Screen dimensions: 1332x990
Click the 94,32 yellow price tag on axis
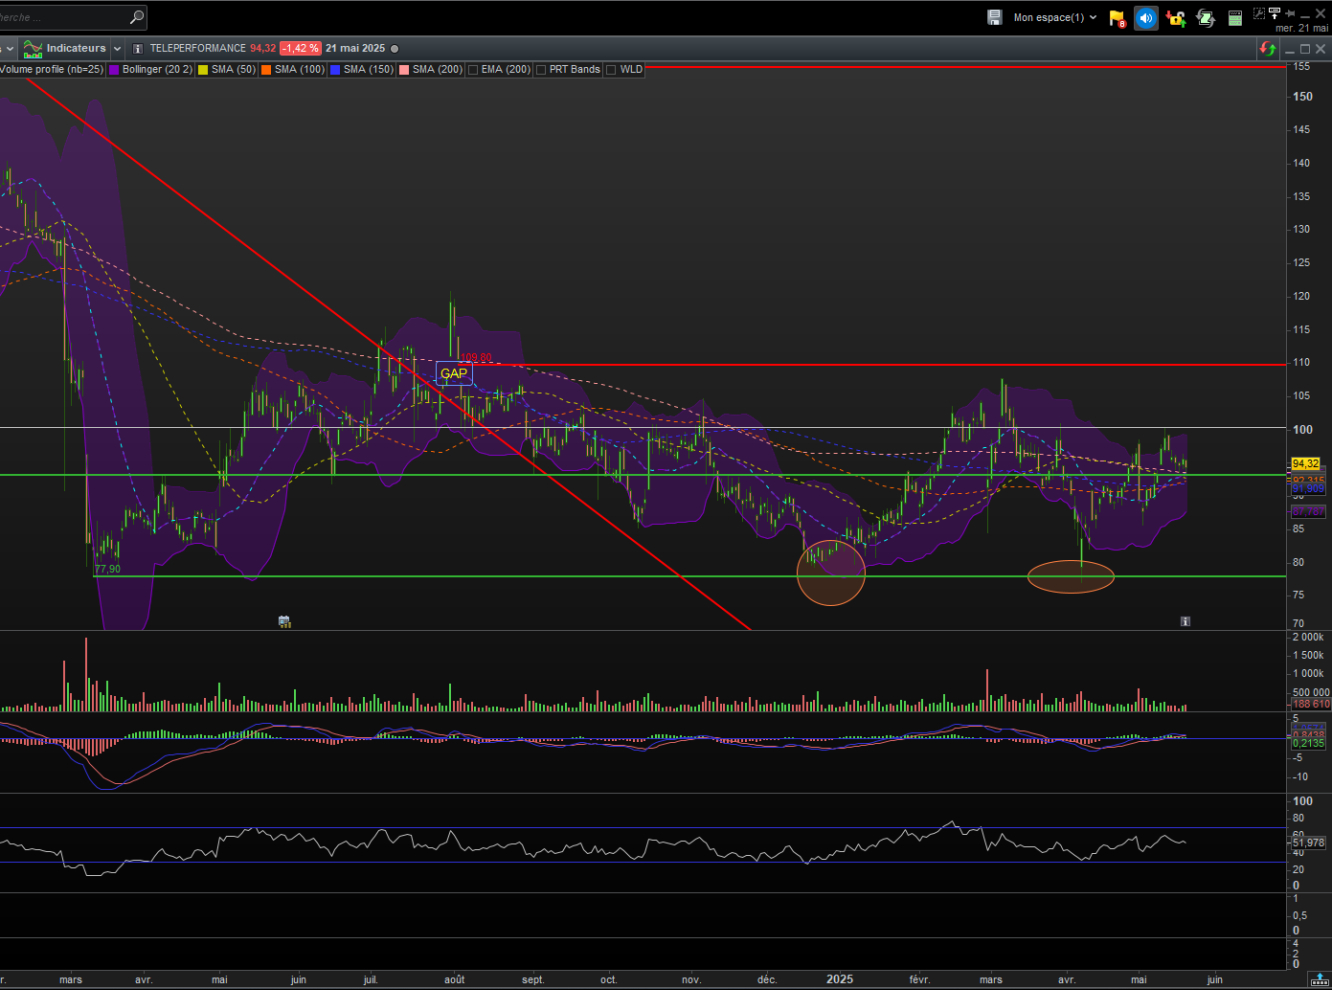(x=1306, y=463)
